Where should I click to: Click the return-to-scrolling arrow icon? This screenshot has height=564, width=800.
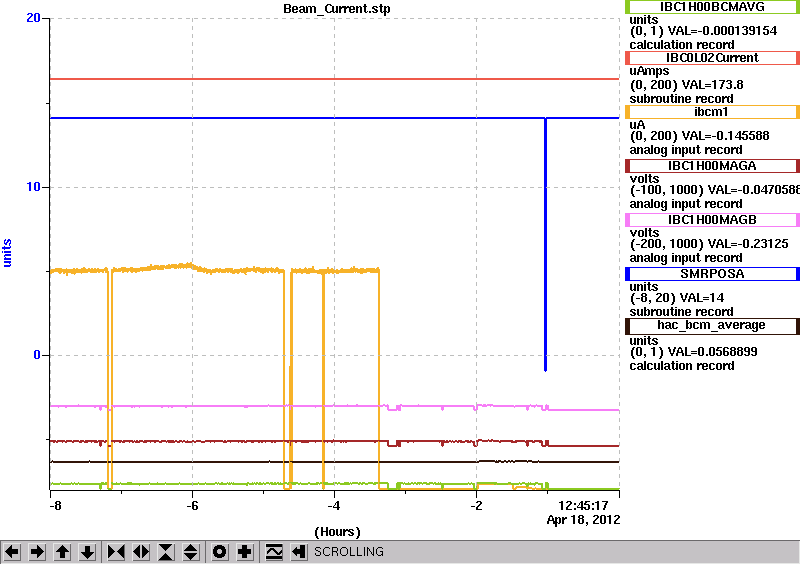coord(299,552)
